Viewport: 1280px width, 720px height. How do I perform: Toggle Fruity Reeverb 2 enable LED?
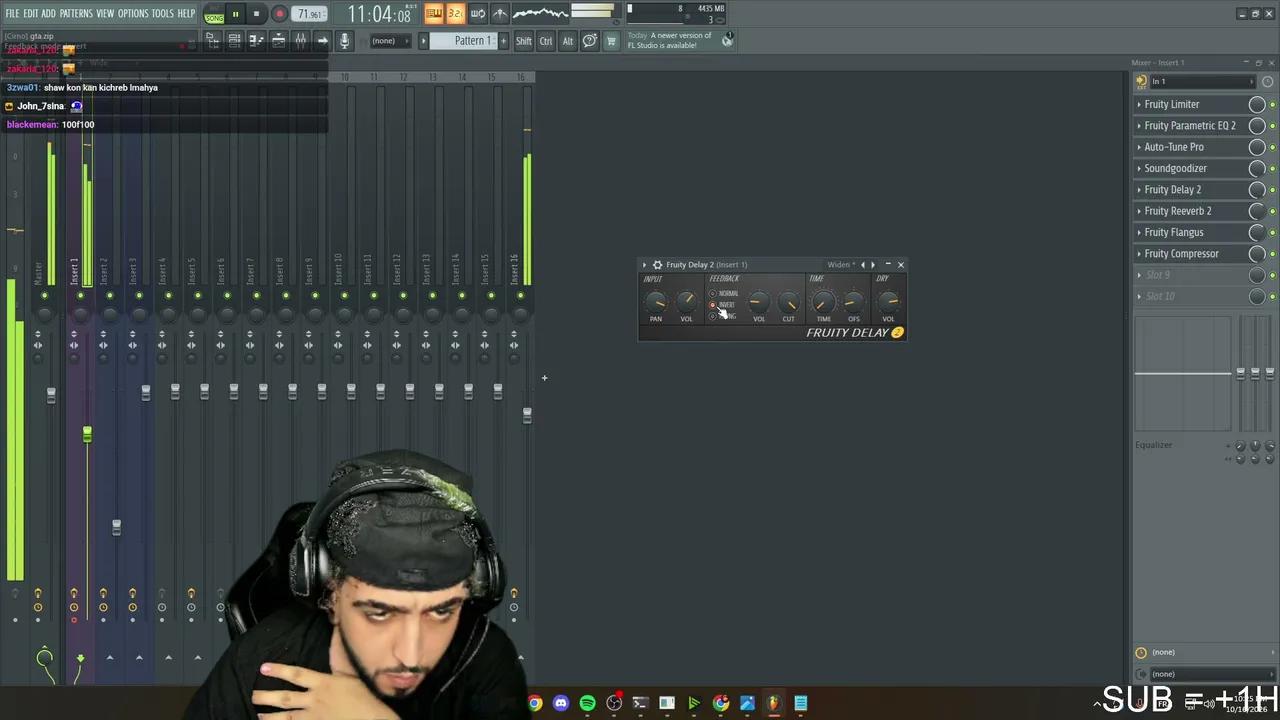[1272, 211]
